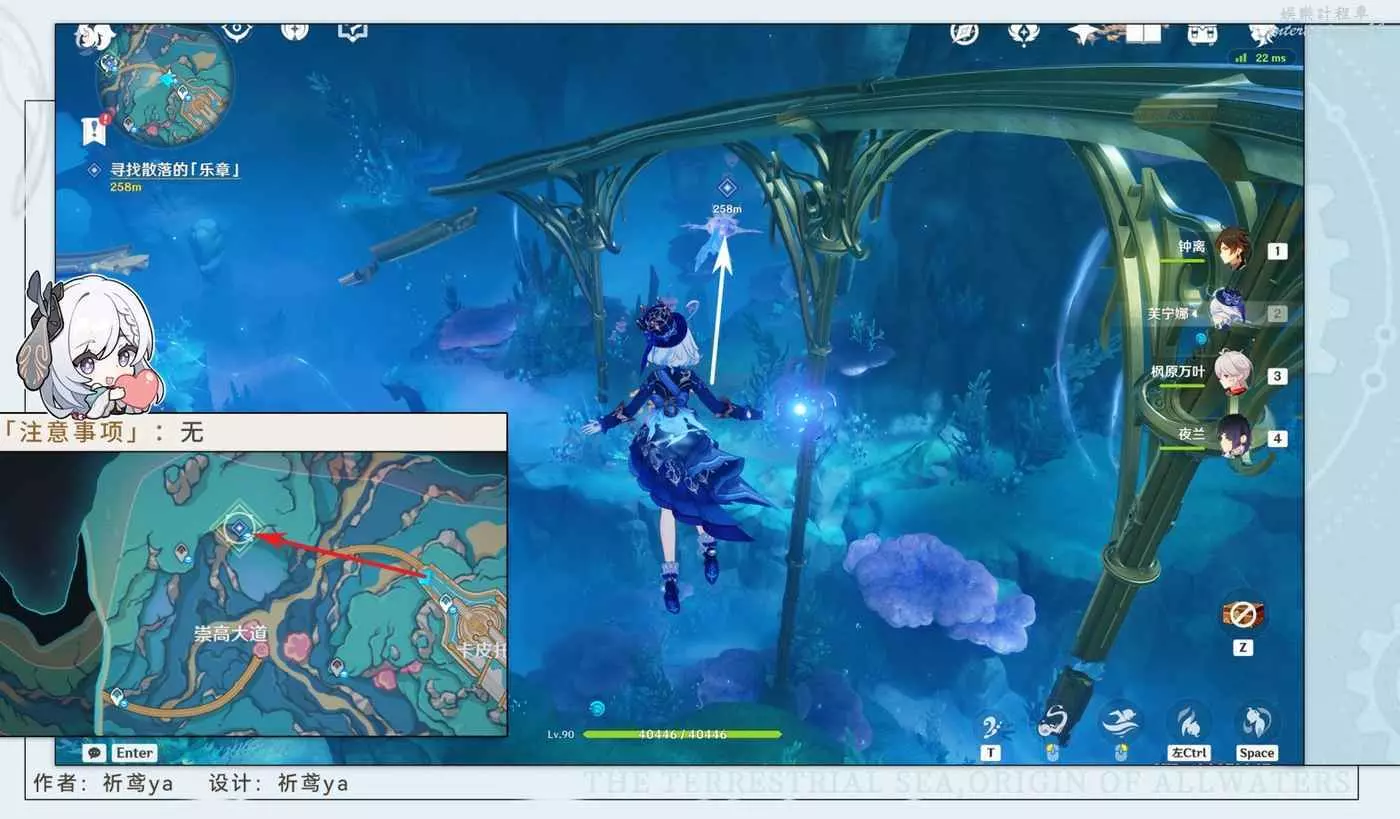The image size is (1400, 819).
Task: Tap the 左Ctrl dive icon
Action: tap(1189, 723)
